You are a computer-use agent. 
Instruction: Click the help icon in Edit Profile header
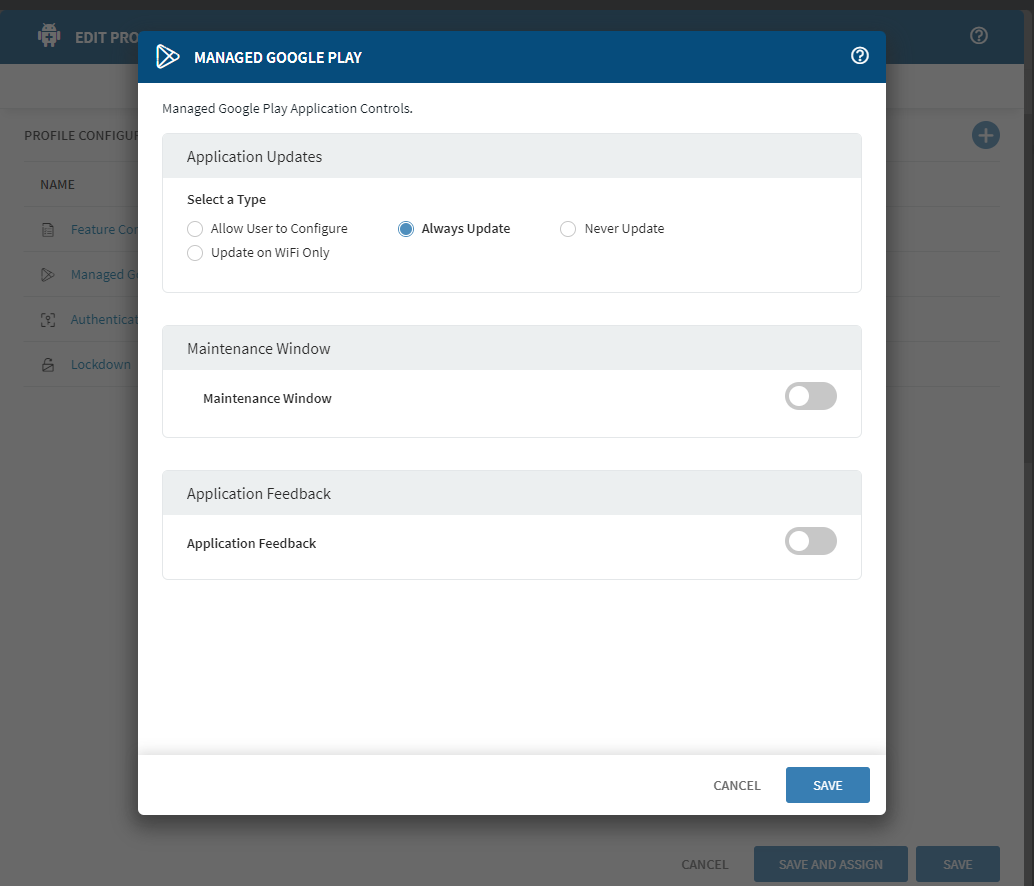coord(979,36)
